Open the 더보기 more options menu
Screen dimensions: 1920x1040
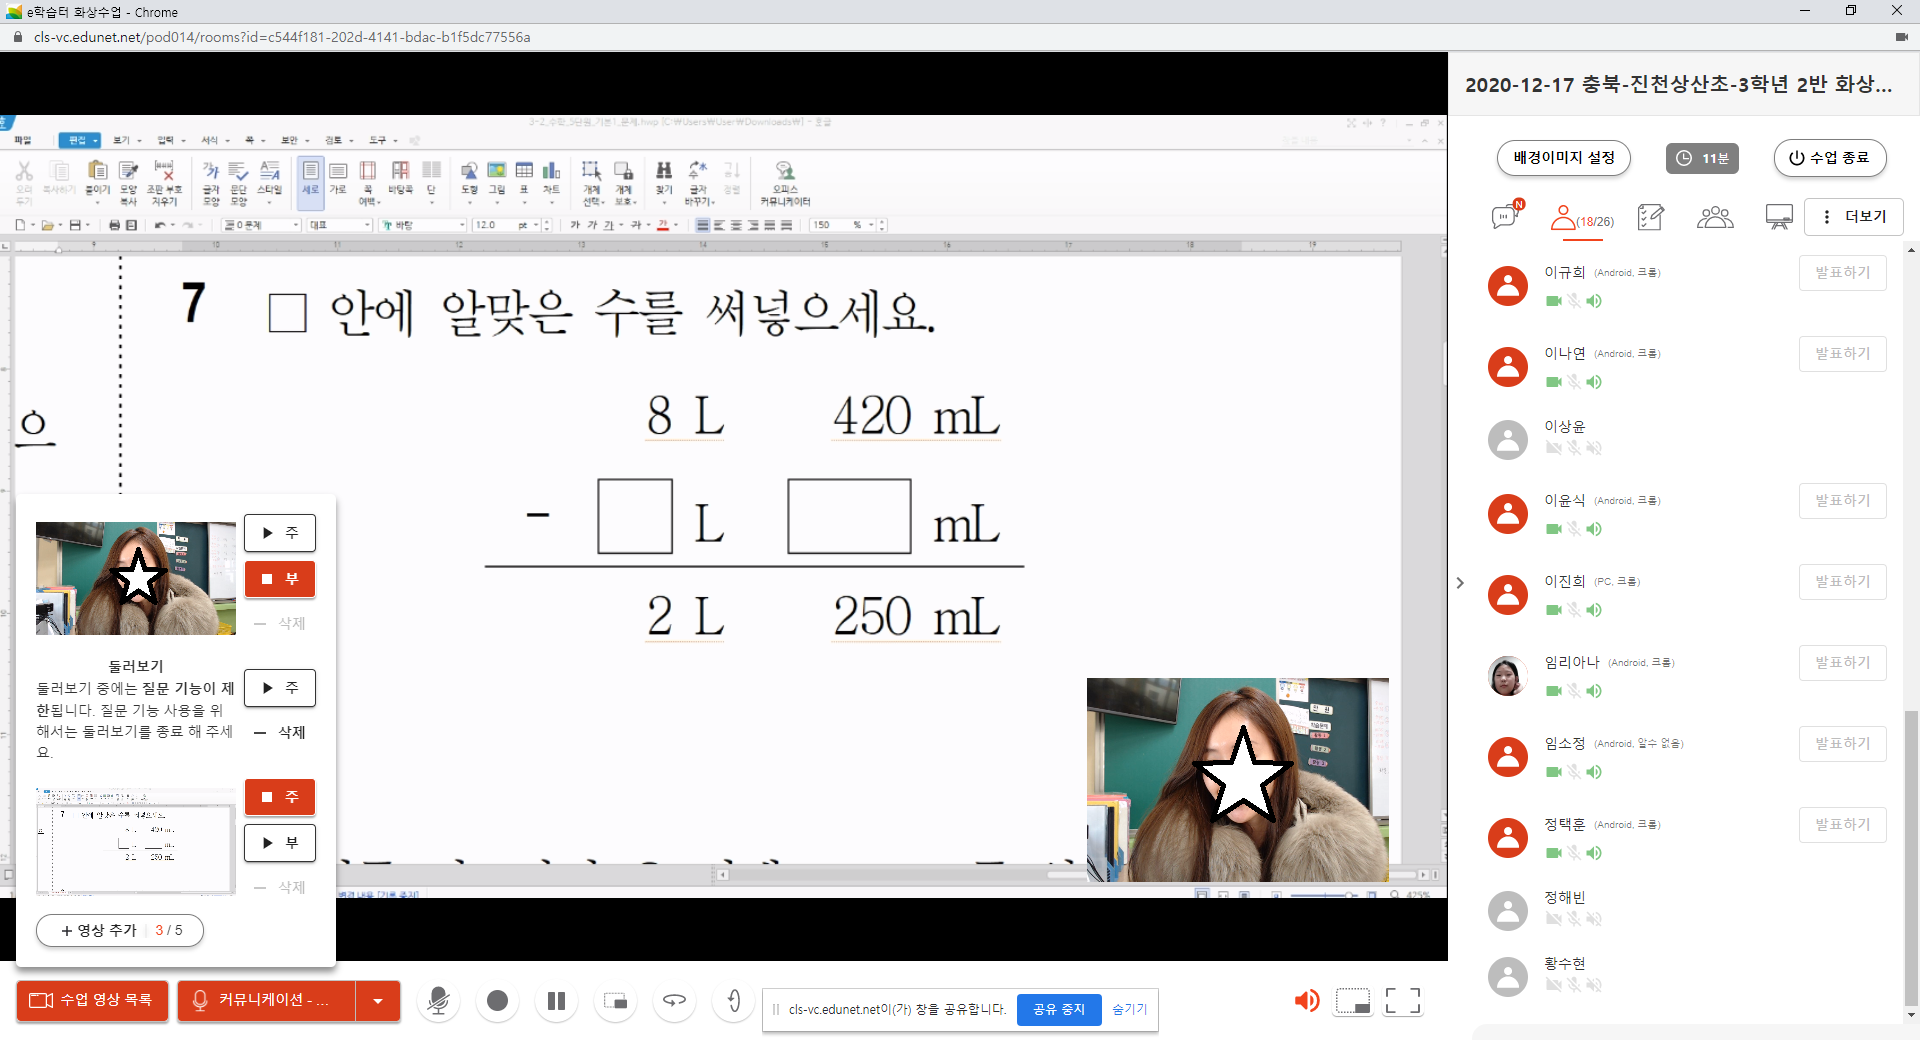point(1854,217)
